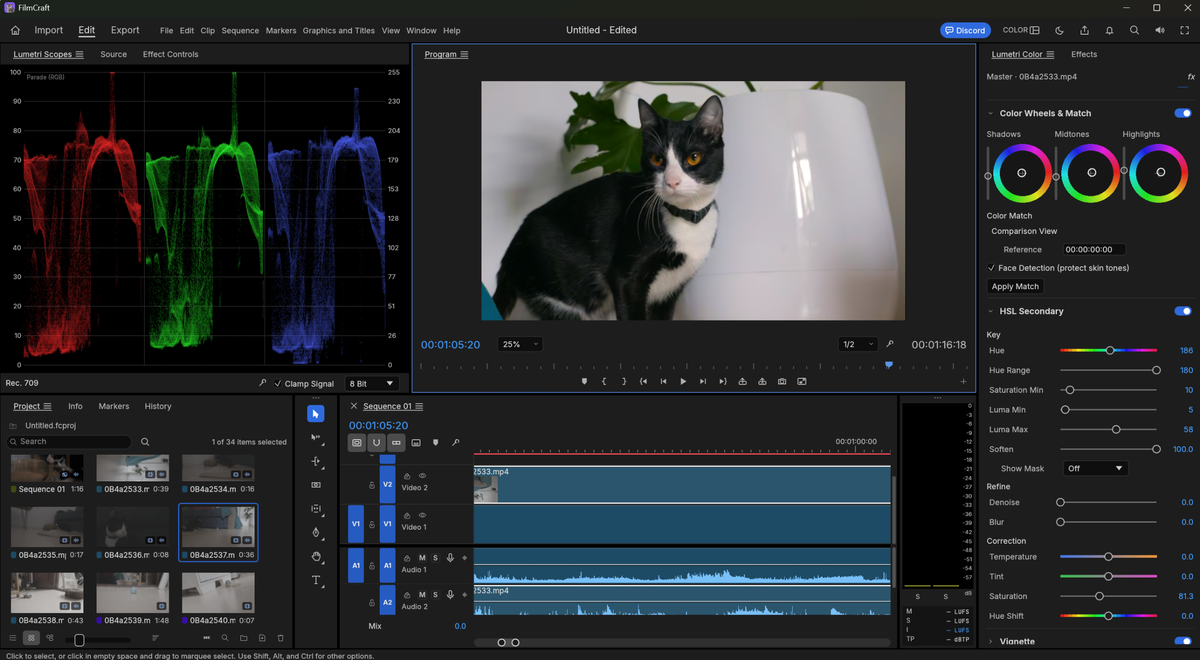
Task: Switch project panel to list view
Action: pos(13,638)
